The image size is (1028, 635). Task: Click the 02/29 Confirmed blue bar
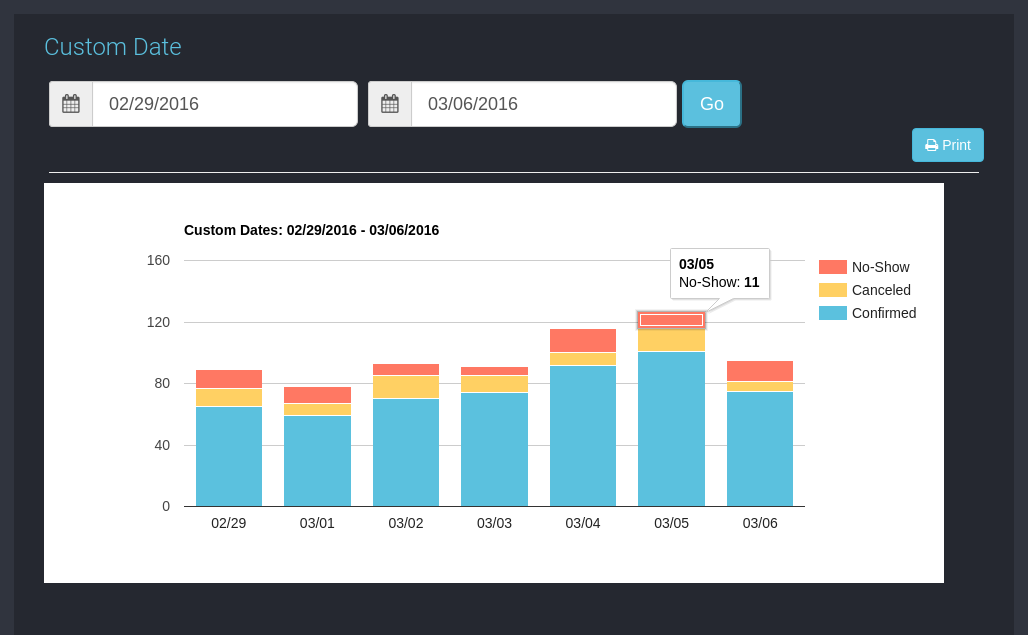click(x=229, y=456)
